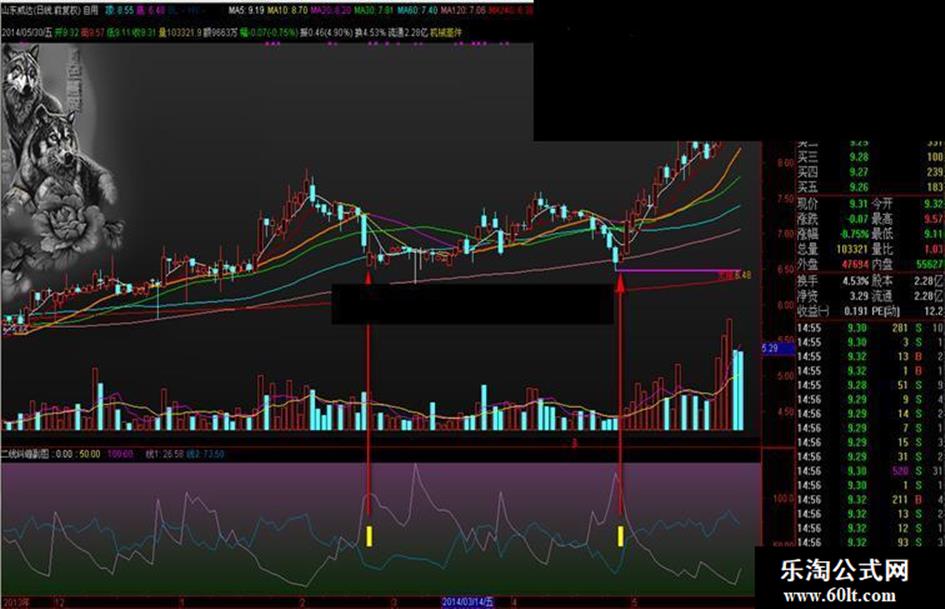The height and width of the screenshot is (609, 945).
Task: Click the 现价 9.31 current price value
Action: tap(858, 204)
